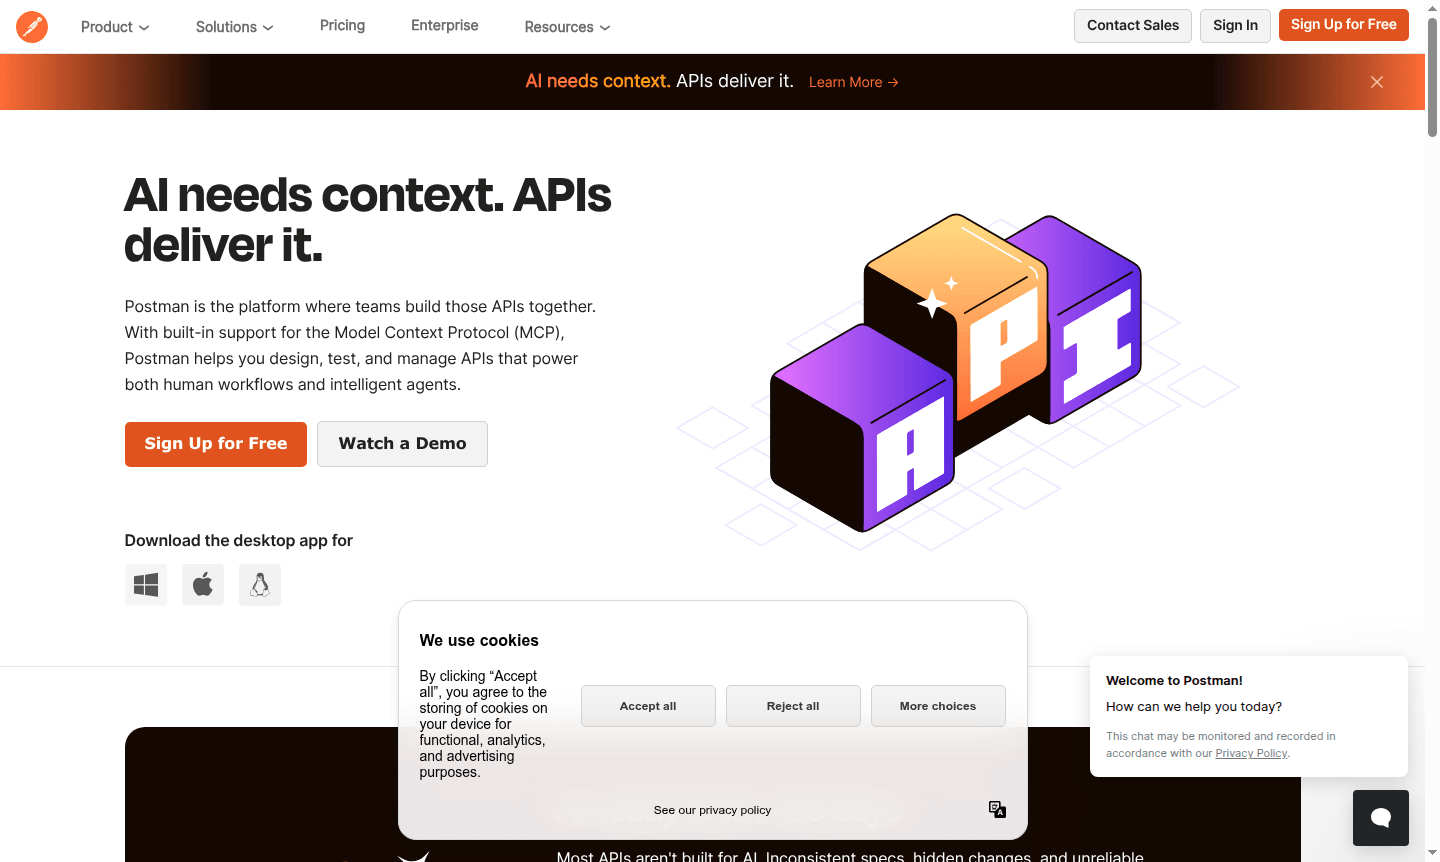Go to the Pricing page
The image size is (1440, 862).
click(342, 25)
